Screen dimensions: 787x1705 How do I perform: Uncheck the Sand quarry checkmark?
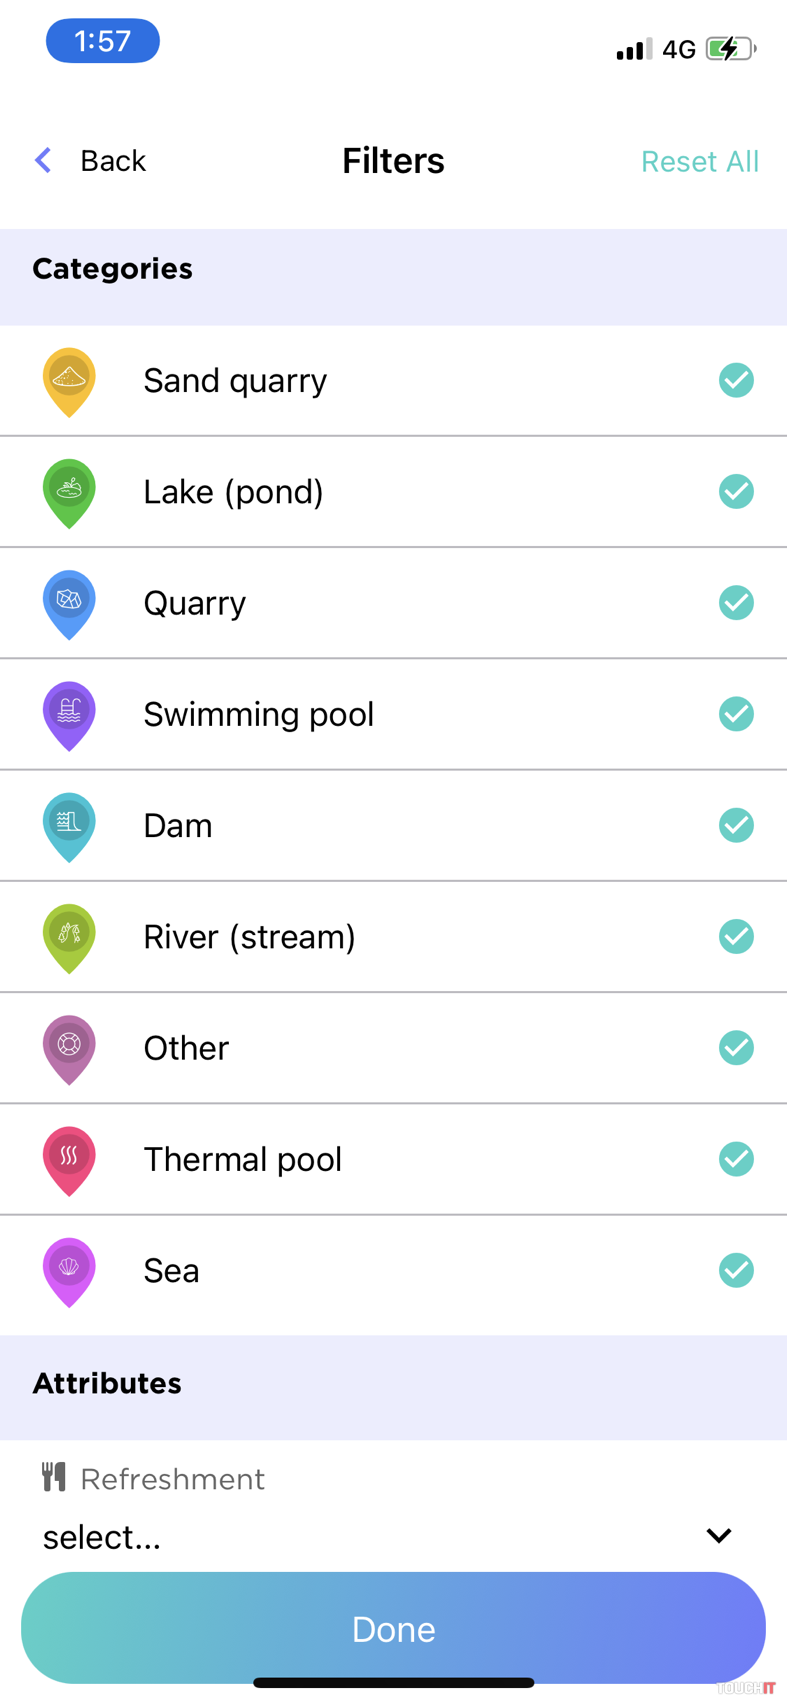[736, 380]
